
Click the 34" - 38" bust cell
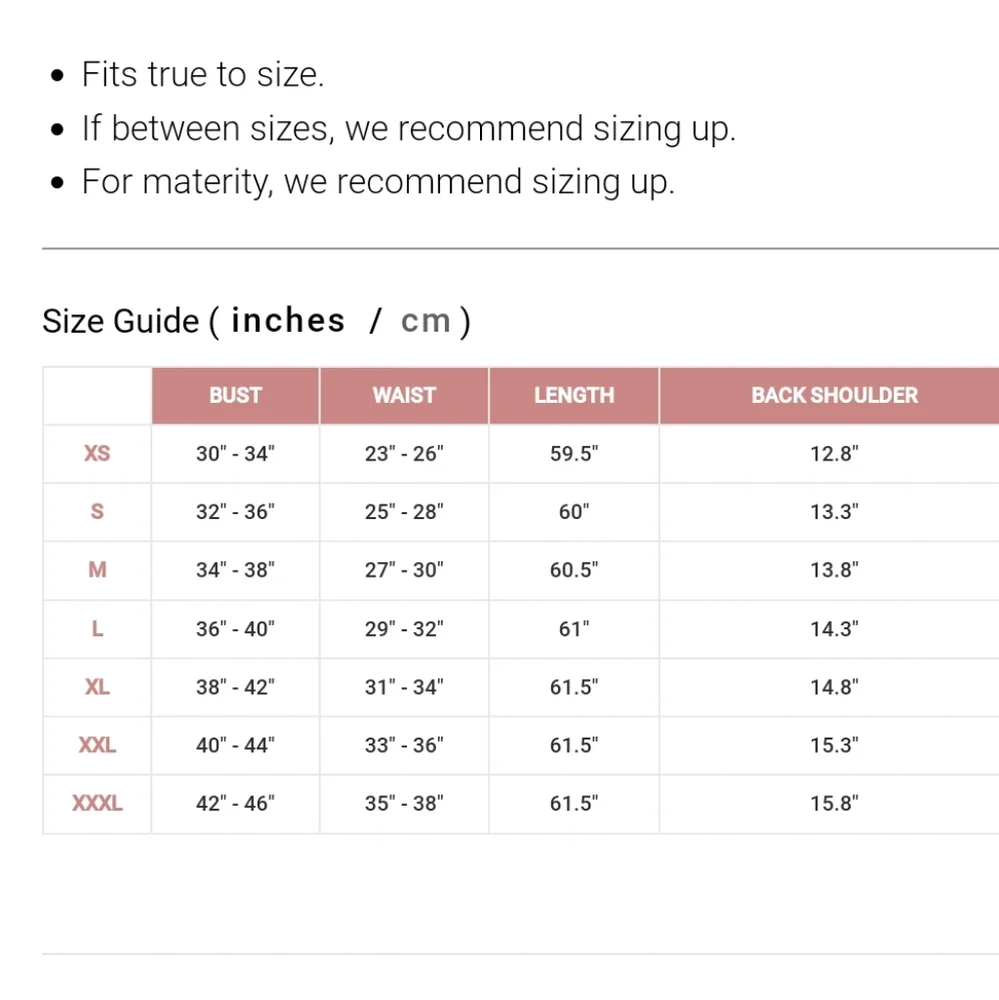pyautogui.click(x=235, y=570)
